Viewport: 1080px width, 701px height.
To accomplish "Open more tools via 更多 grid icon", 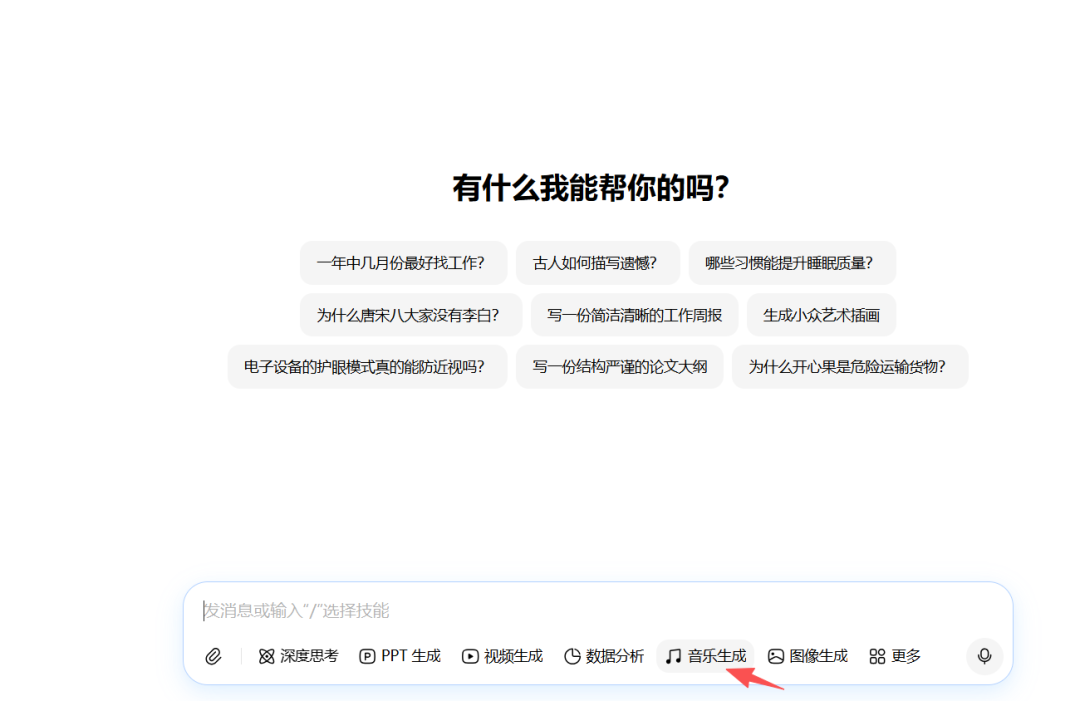I will pos(878,656).
